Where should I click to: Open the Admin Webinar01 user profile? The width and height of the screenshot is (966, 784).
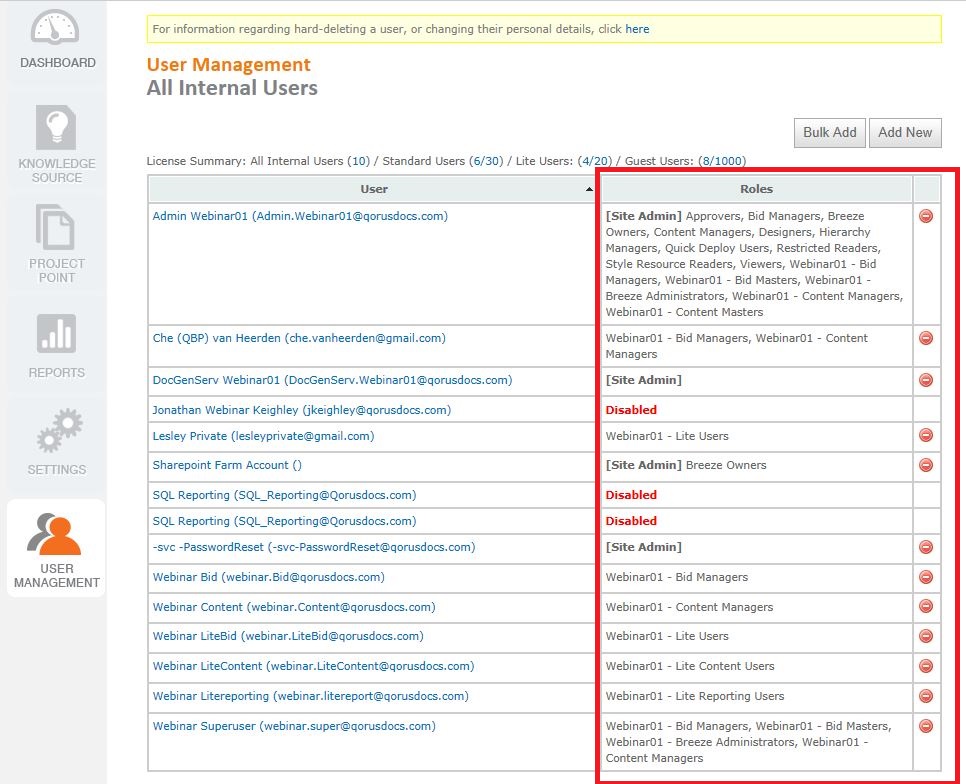(x=300, y=216)
